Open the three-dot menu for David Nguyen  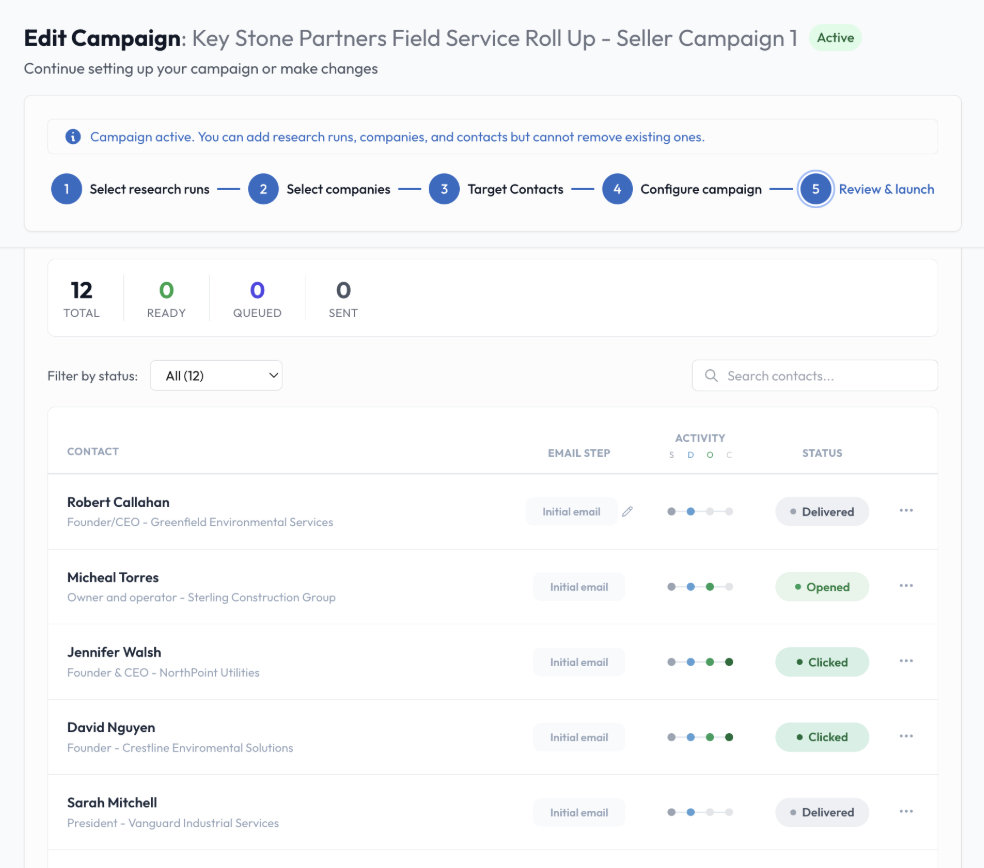(x=906, y=736)
